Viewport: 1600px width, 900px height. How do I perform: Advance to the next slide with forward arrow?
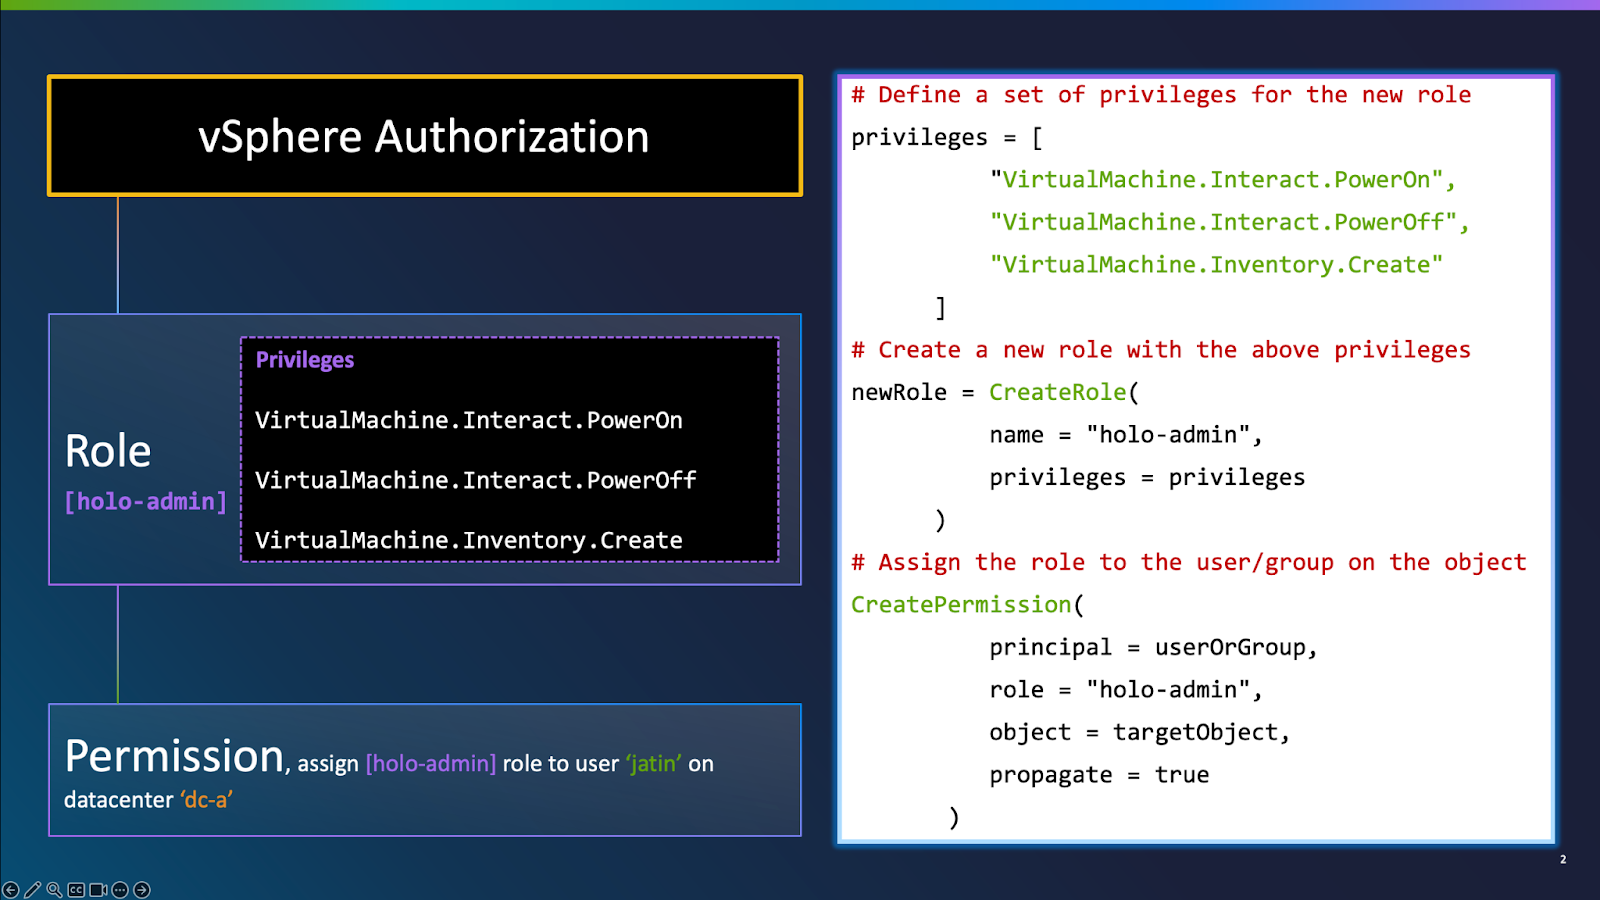(143, 889)
